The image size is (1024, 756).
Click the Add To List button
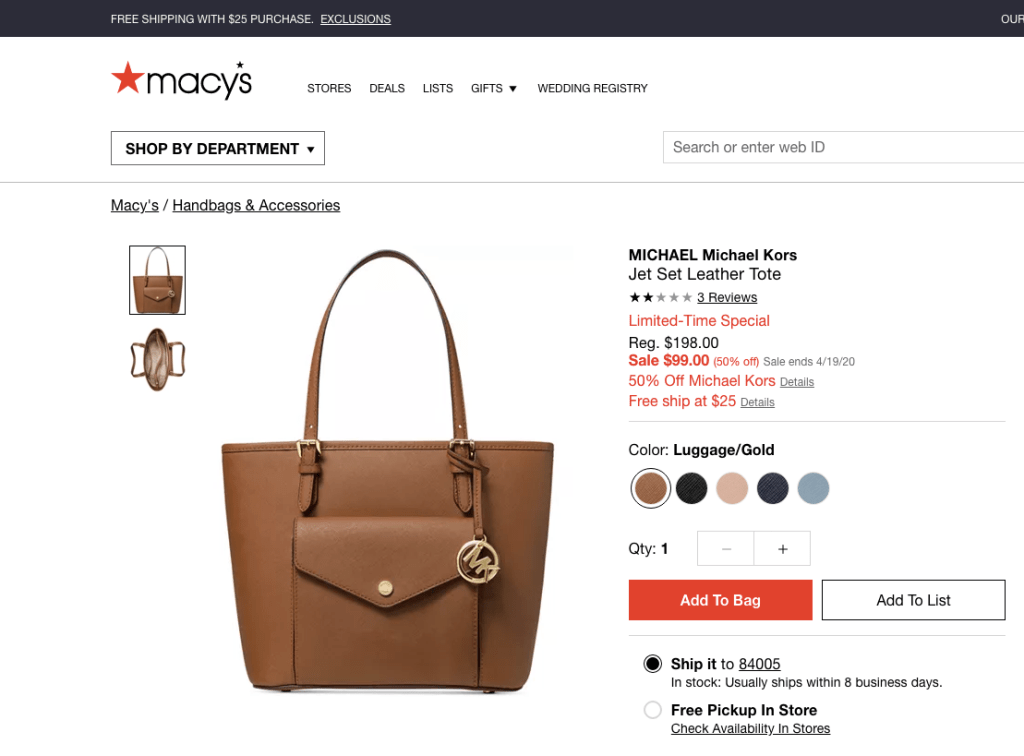pyautogui.click(x=913, y=600)
